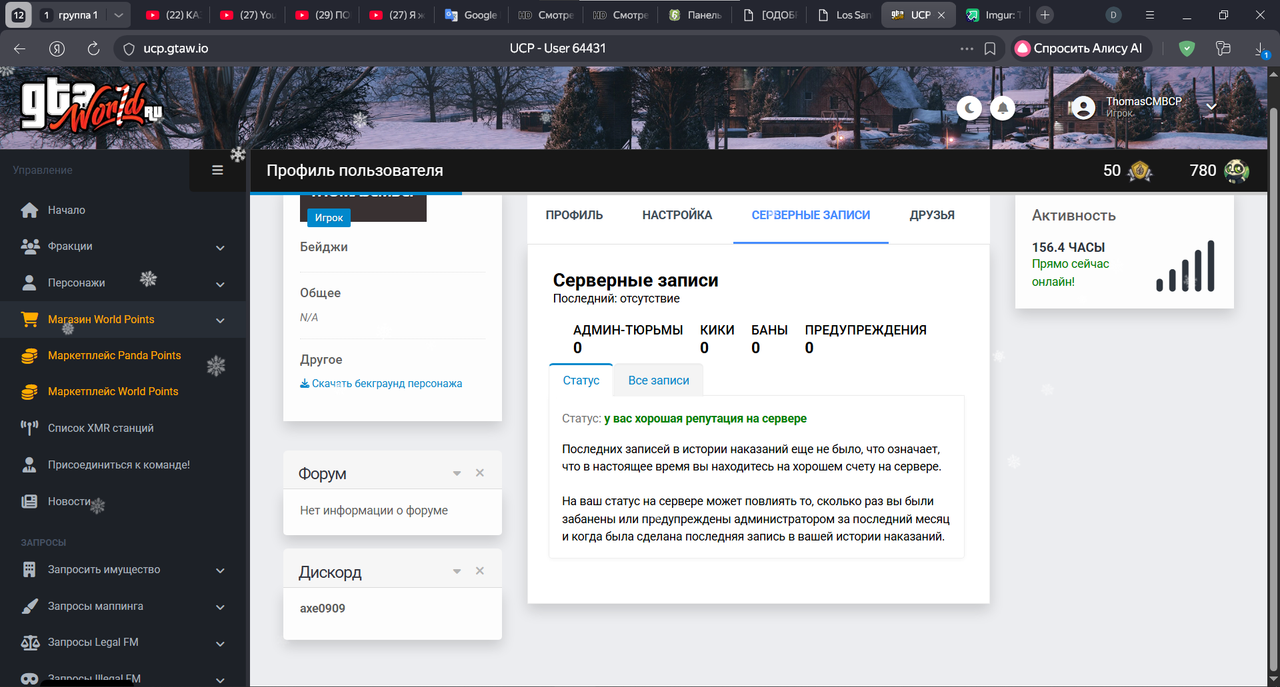Image resolution: width=1280 pixels, height=687 pixels.
Task: Open Новости sidebar link
Action: tap(69, 501)
